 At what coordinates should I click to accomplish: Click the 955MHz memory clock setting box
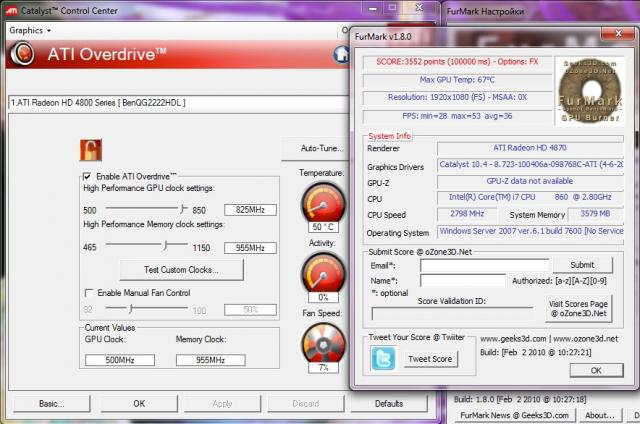250,248
